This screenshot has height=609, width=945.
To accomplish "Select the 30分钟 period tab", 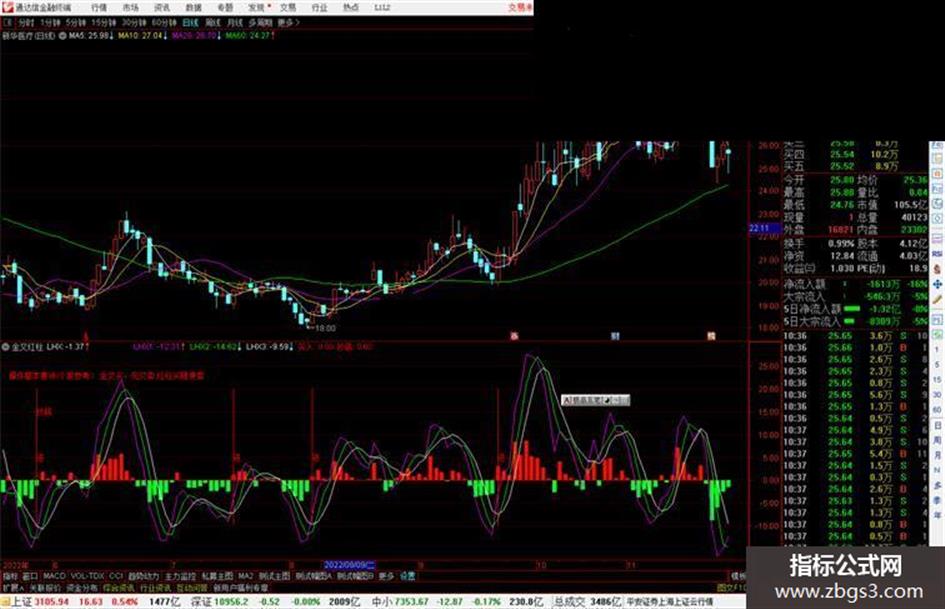I will coord(134,22).
